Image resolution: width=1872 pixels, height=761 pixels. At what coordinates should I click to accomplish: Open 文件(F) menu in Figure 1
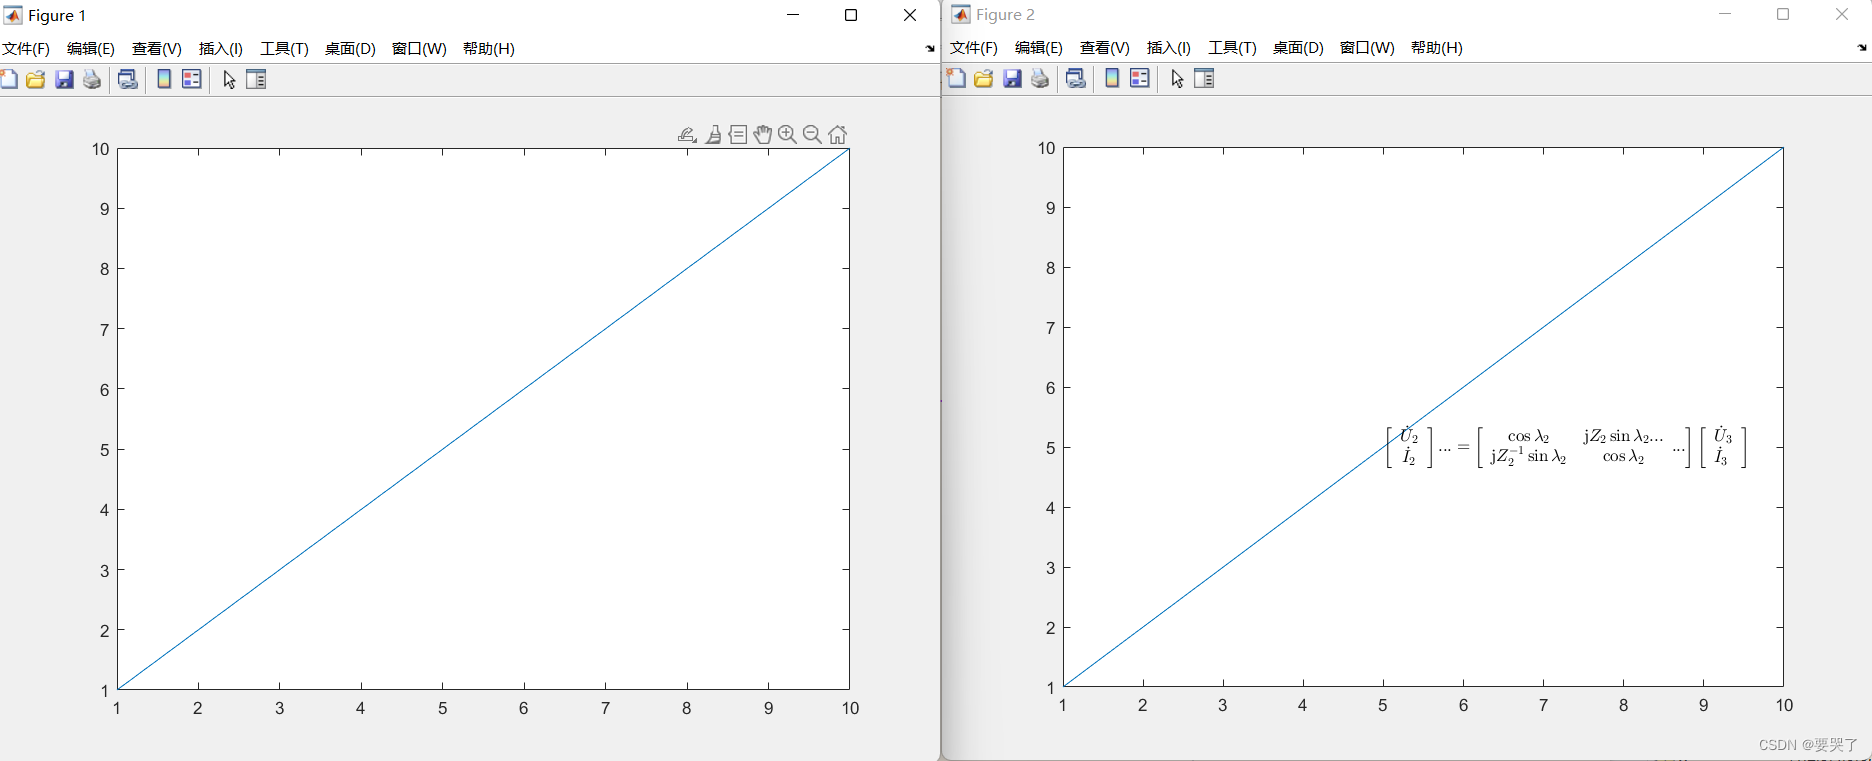coord(26,49)
